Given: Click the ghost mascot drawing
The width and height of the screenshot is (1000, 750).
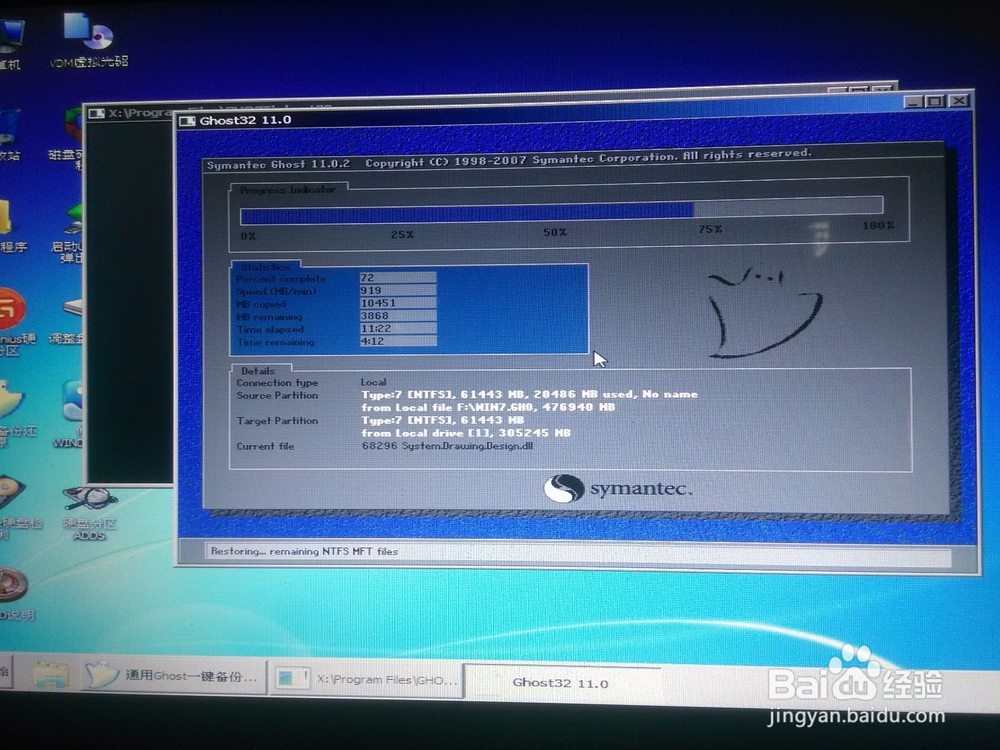Looking at the screenshot, I should pos(764,312).
